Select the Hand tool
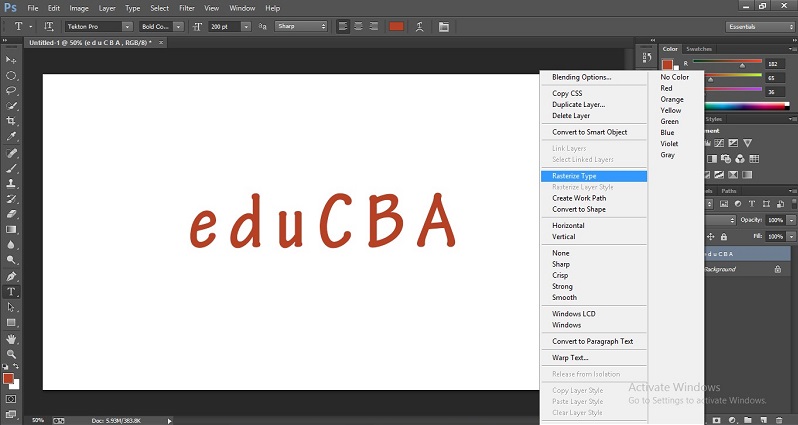 click(12, 339)
